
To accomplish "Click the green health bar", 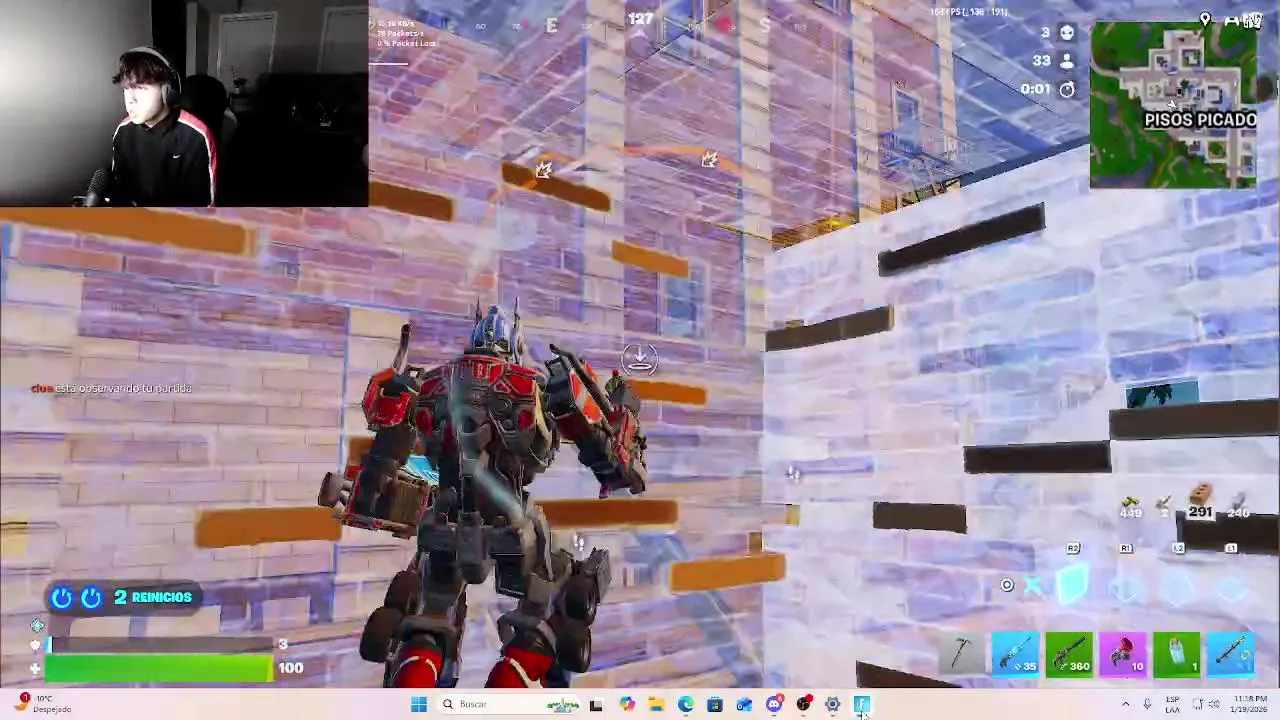I will pyautogui.click(x=158, y=668).
